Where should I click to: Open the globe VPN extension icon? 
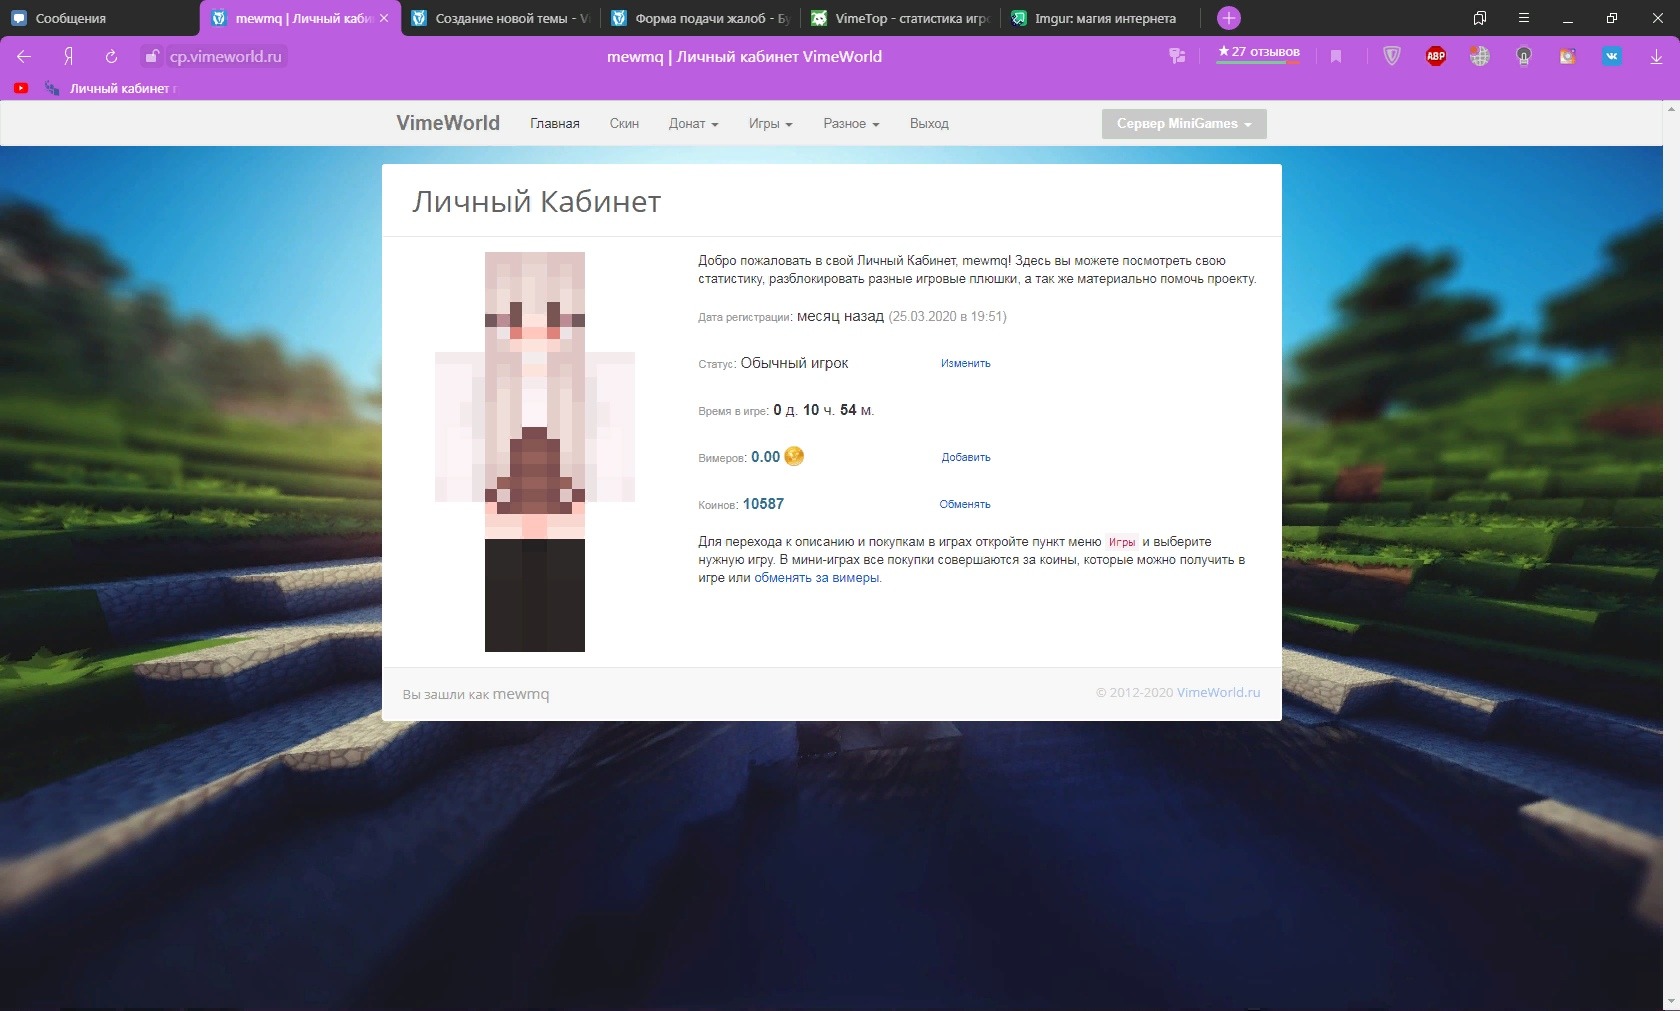1479,56
